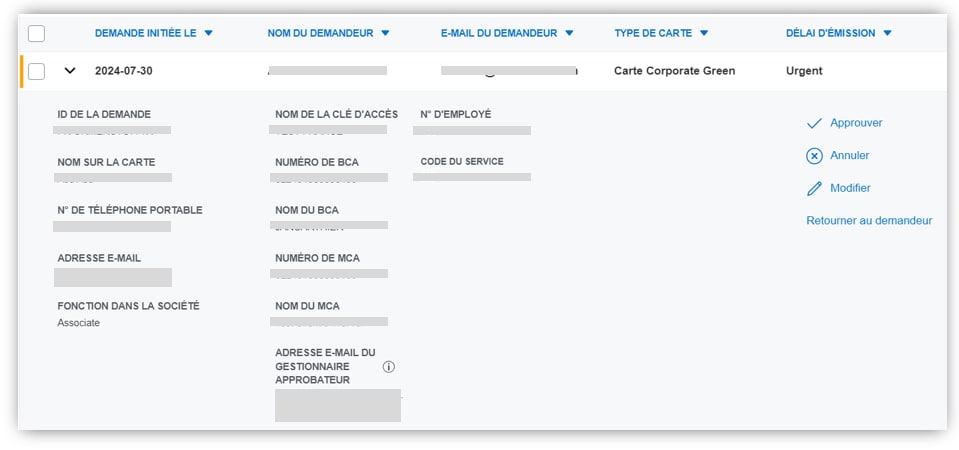Click the Annuler link text
The width and height of the screenshot is (959, 450).
pos(849,156)
